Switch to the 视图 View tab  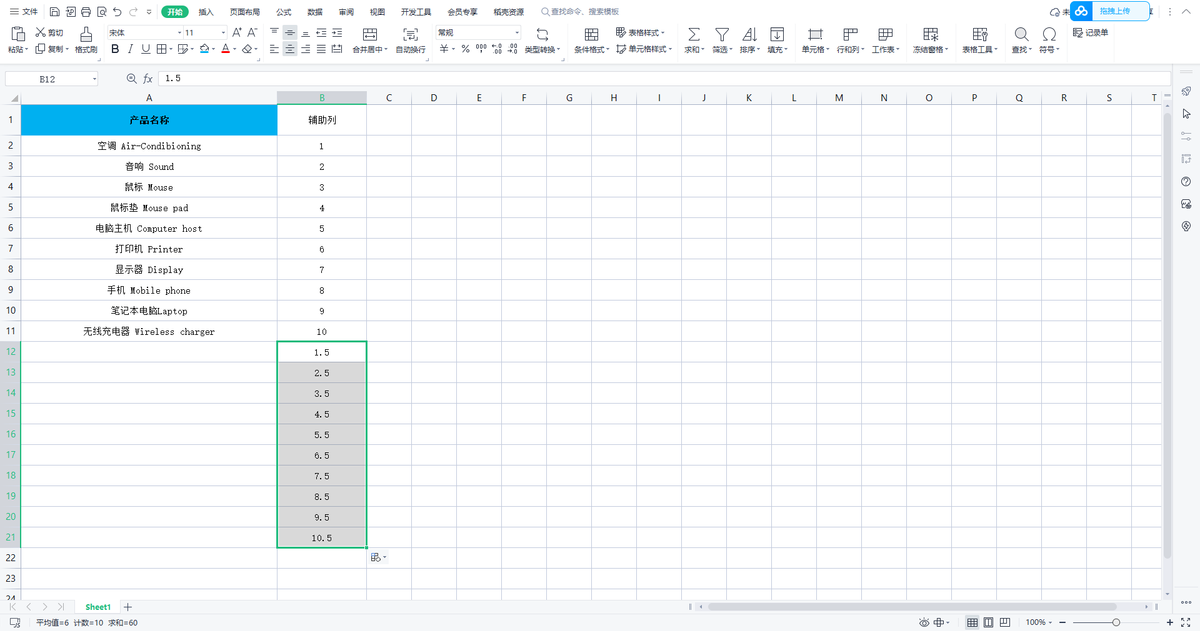click(377, 12)
